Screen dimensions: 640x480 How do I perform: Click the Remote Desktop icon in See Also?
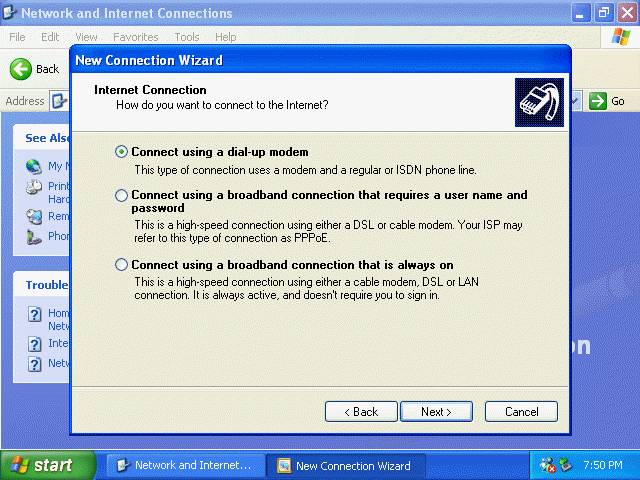pyautogui.click(x=34, y=216)
